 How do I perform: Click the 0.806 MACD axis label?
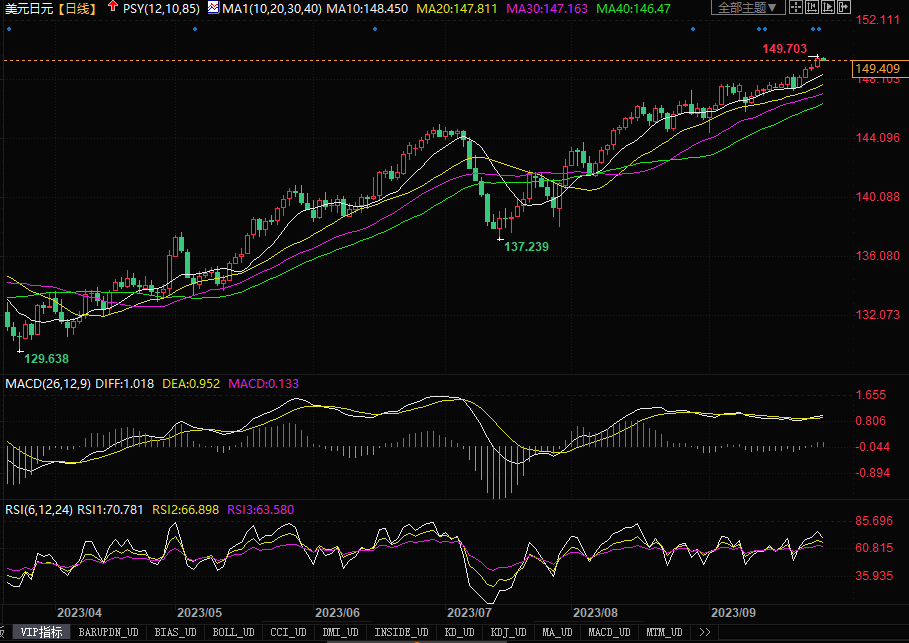(871, 421)
